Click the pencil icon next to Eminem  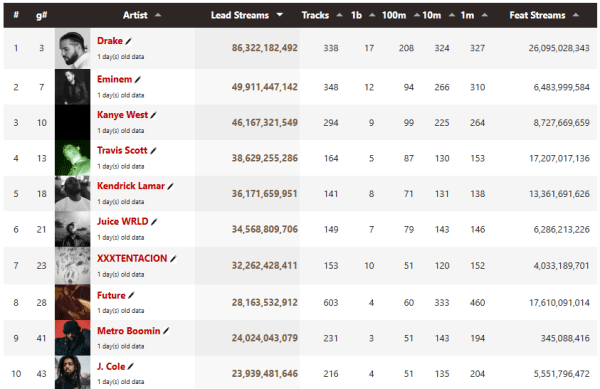(138, 80)
